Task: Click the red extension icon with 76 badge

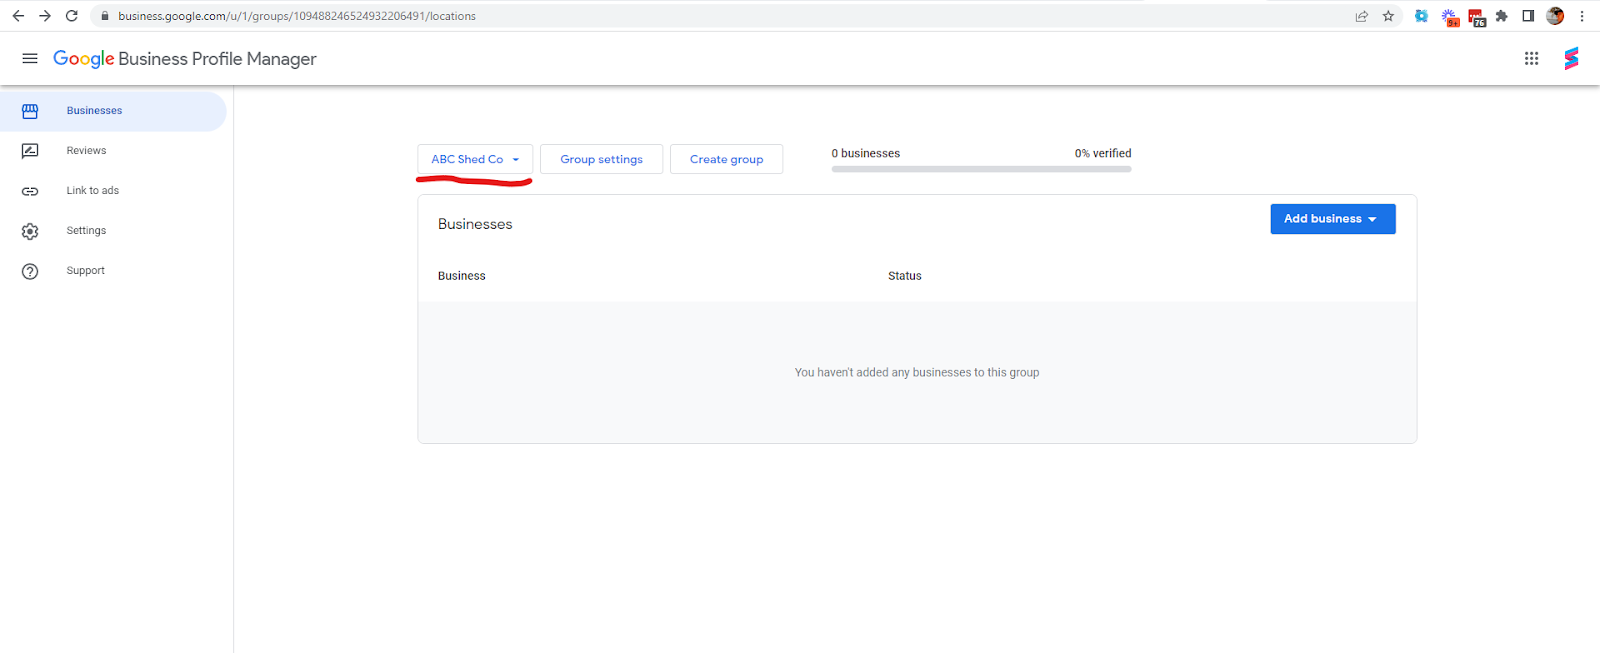Action: [1477, 17]
